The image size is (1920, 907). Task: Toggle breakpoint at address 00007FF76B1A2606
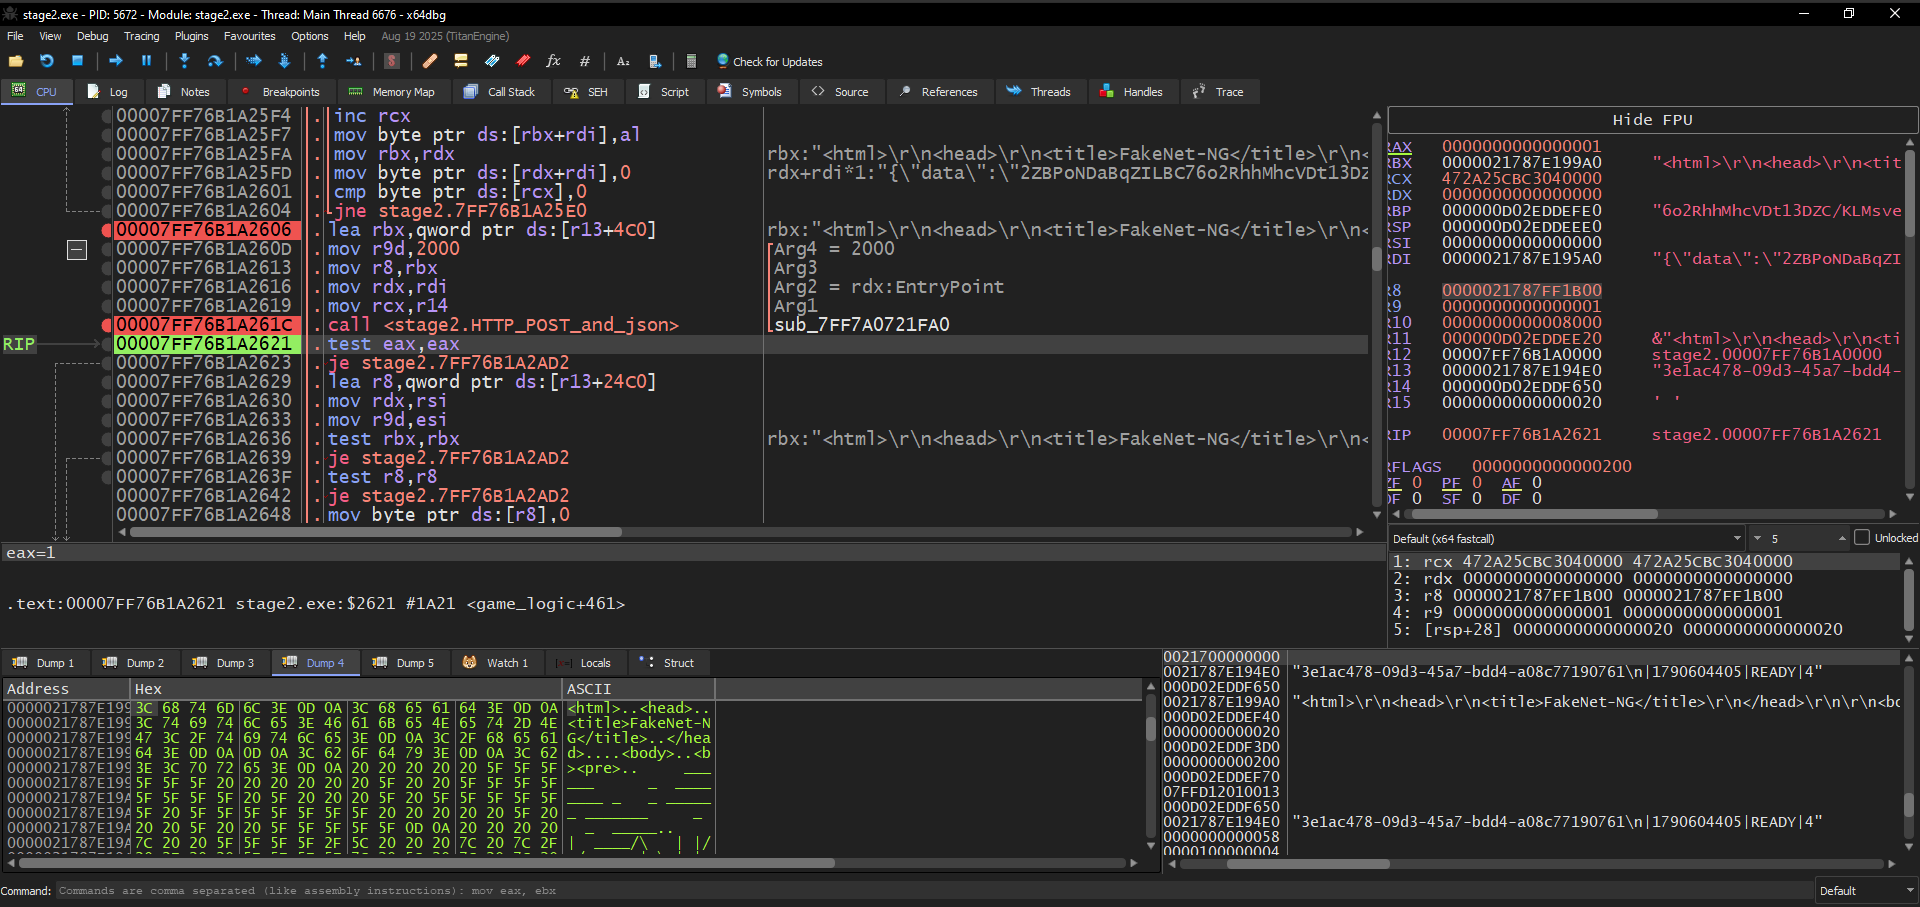coord(108,230)
